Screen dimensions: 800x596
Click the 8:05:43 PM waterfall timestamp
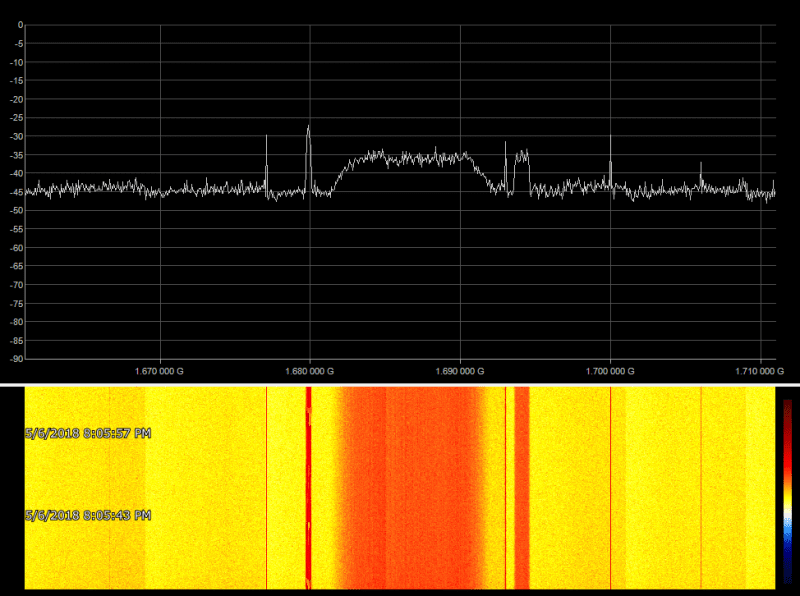[x=88, y=515]
